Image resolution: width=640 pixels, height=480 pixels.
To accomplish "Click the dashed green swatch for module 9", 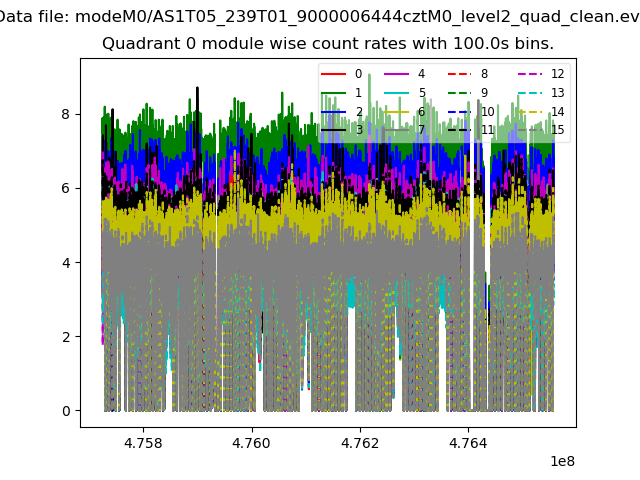I will [x=460, y=93].
